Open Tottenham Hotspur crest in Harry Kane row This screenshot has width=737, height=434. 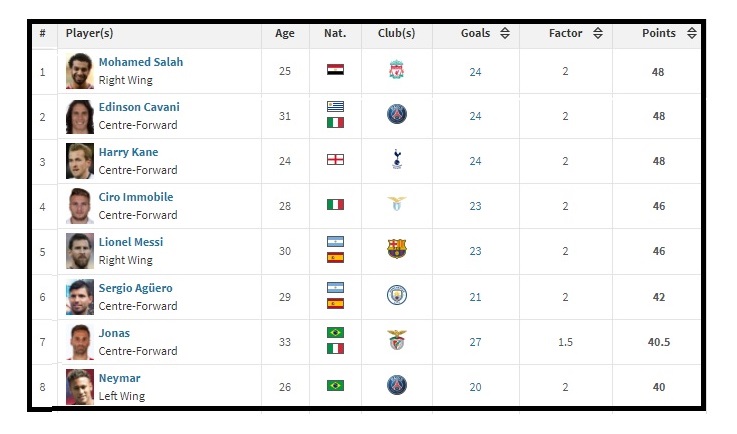click(397, 159)
